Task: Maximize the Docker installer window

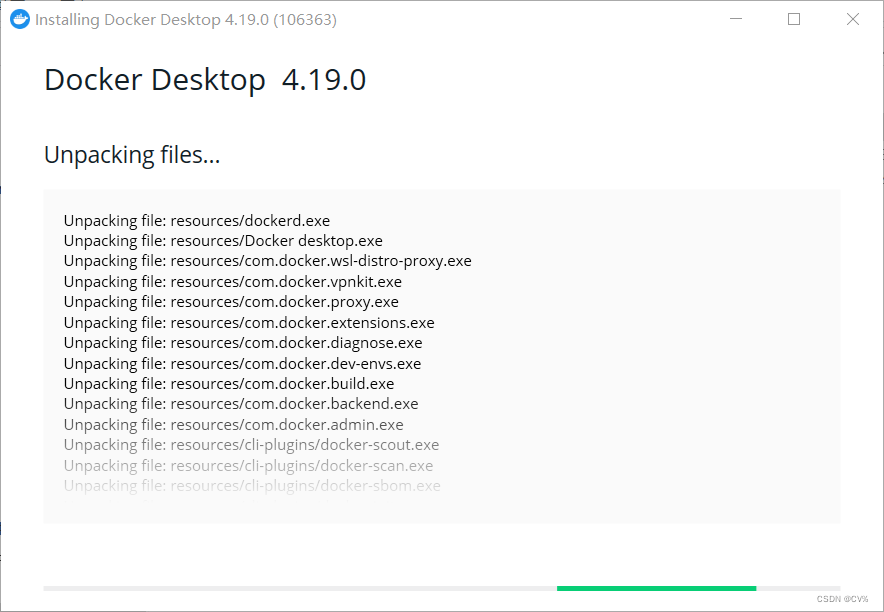Action: [x=794, y=19]
